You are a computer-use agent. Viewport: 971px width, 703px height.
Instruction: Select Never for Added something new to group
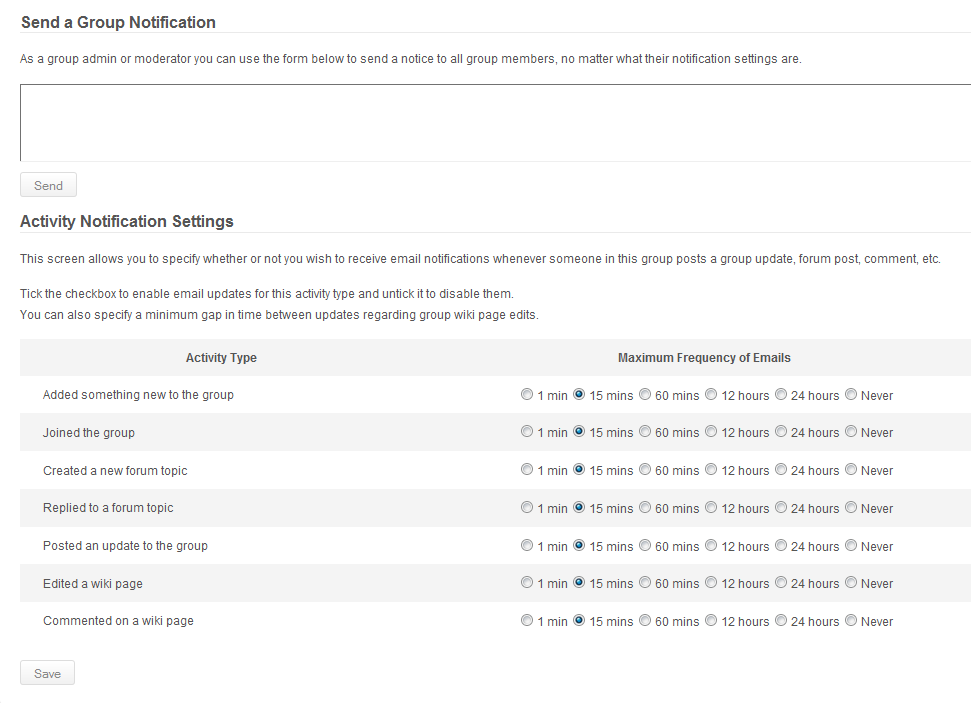click(x=851, y=395)
